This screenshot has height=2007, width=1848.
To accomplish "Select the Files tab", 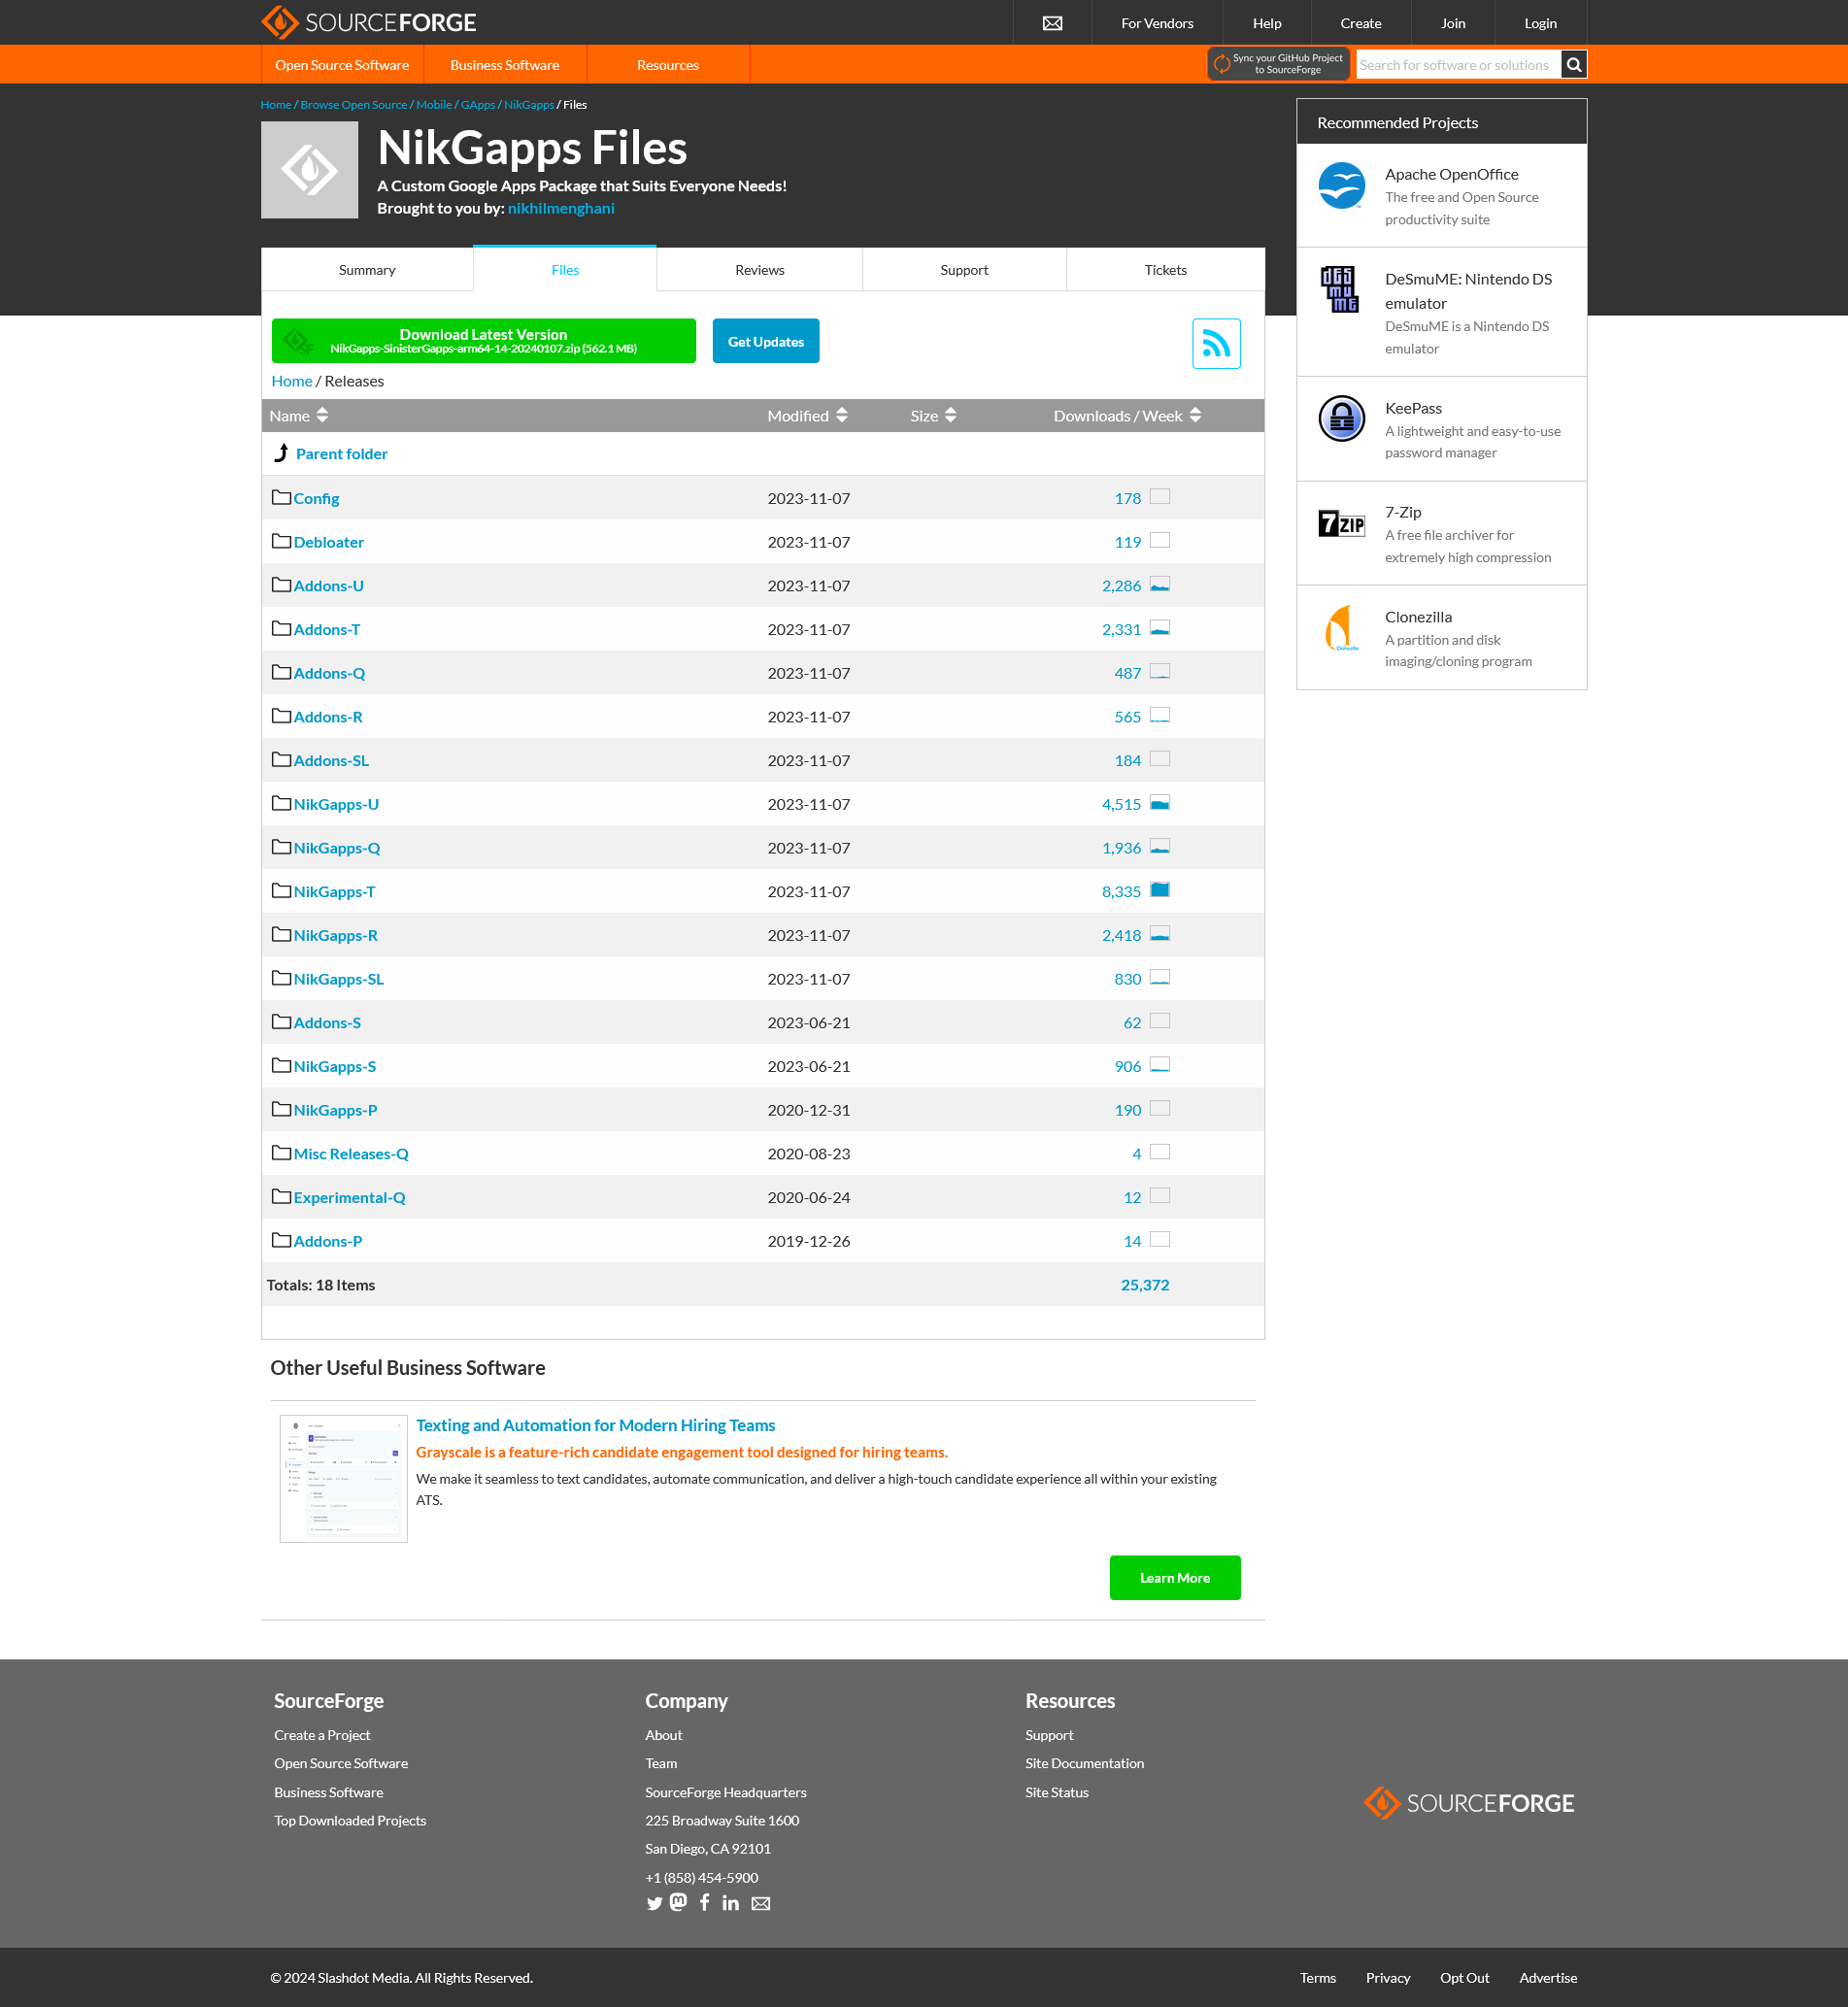I will pyautogui.click(x=565, y=270).
